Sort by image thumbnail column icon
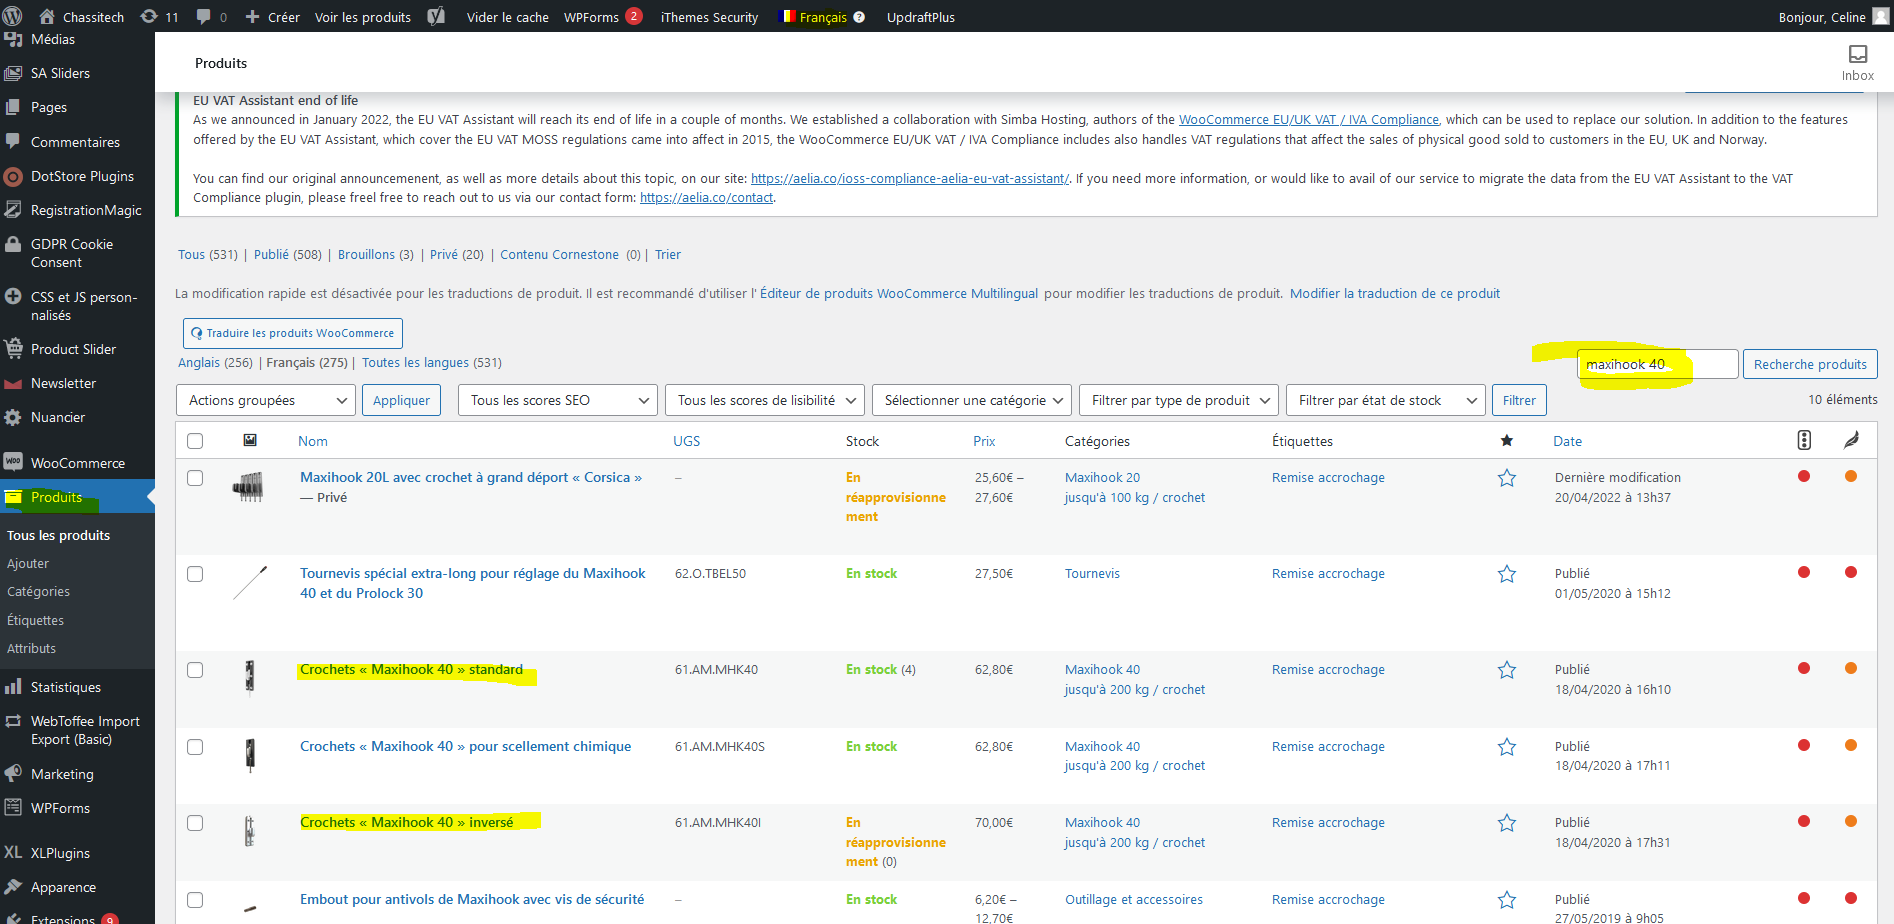 pyautogui.click(x=250, y=440)
